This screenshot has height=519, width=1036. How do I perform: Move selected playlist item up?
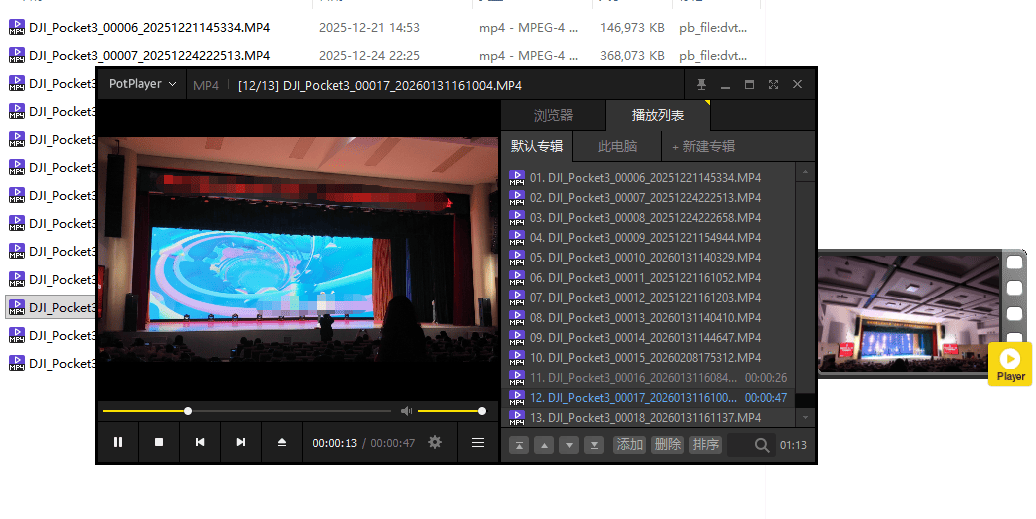pos(544,446)
